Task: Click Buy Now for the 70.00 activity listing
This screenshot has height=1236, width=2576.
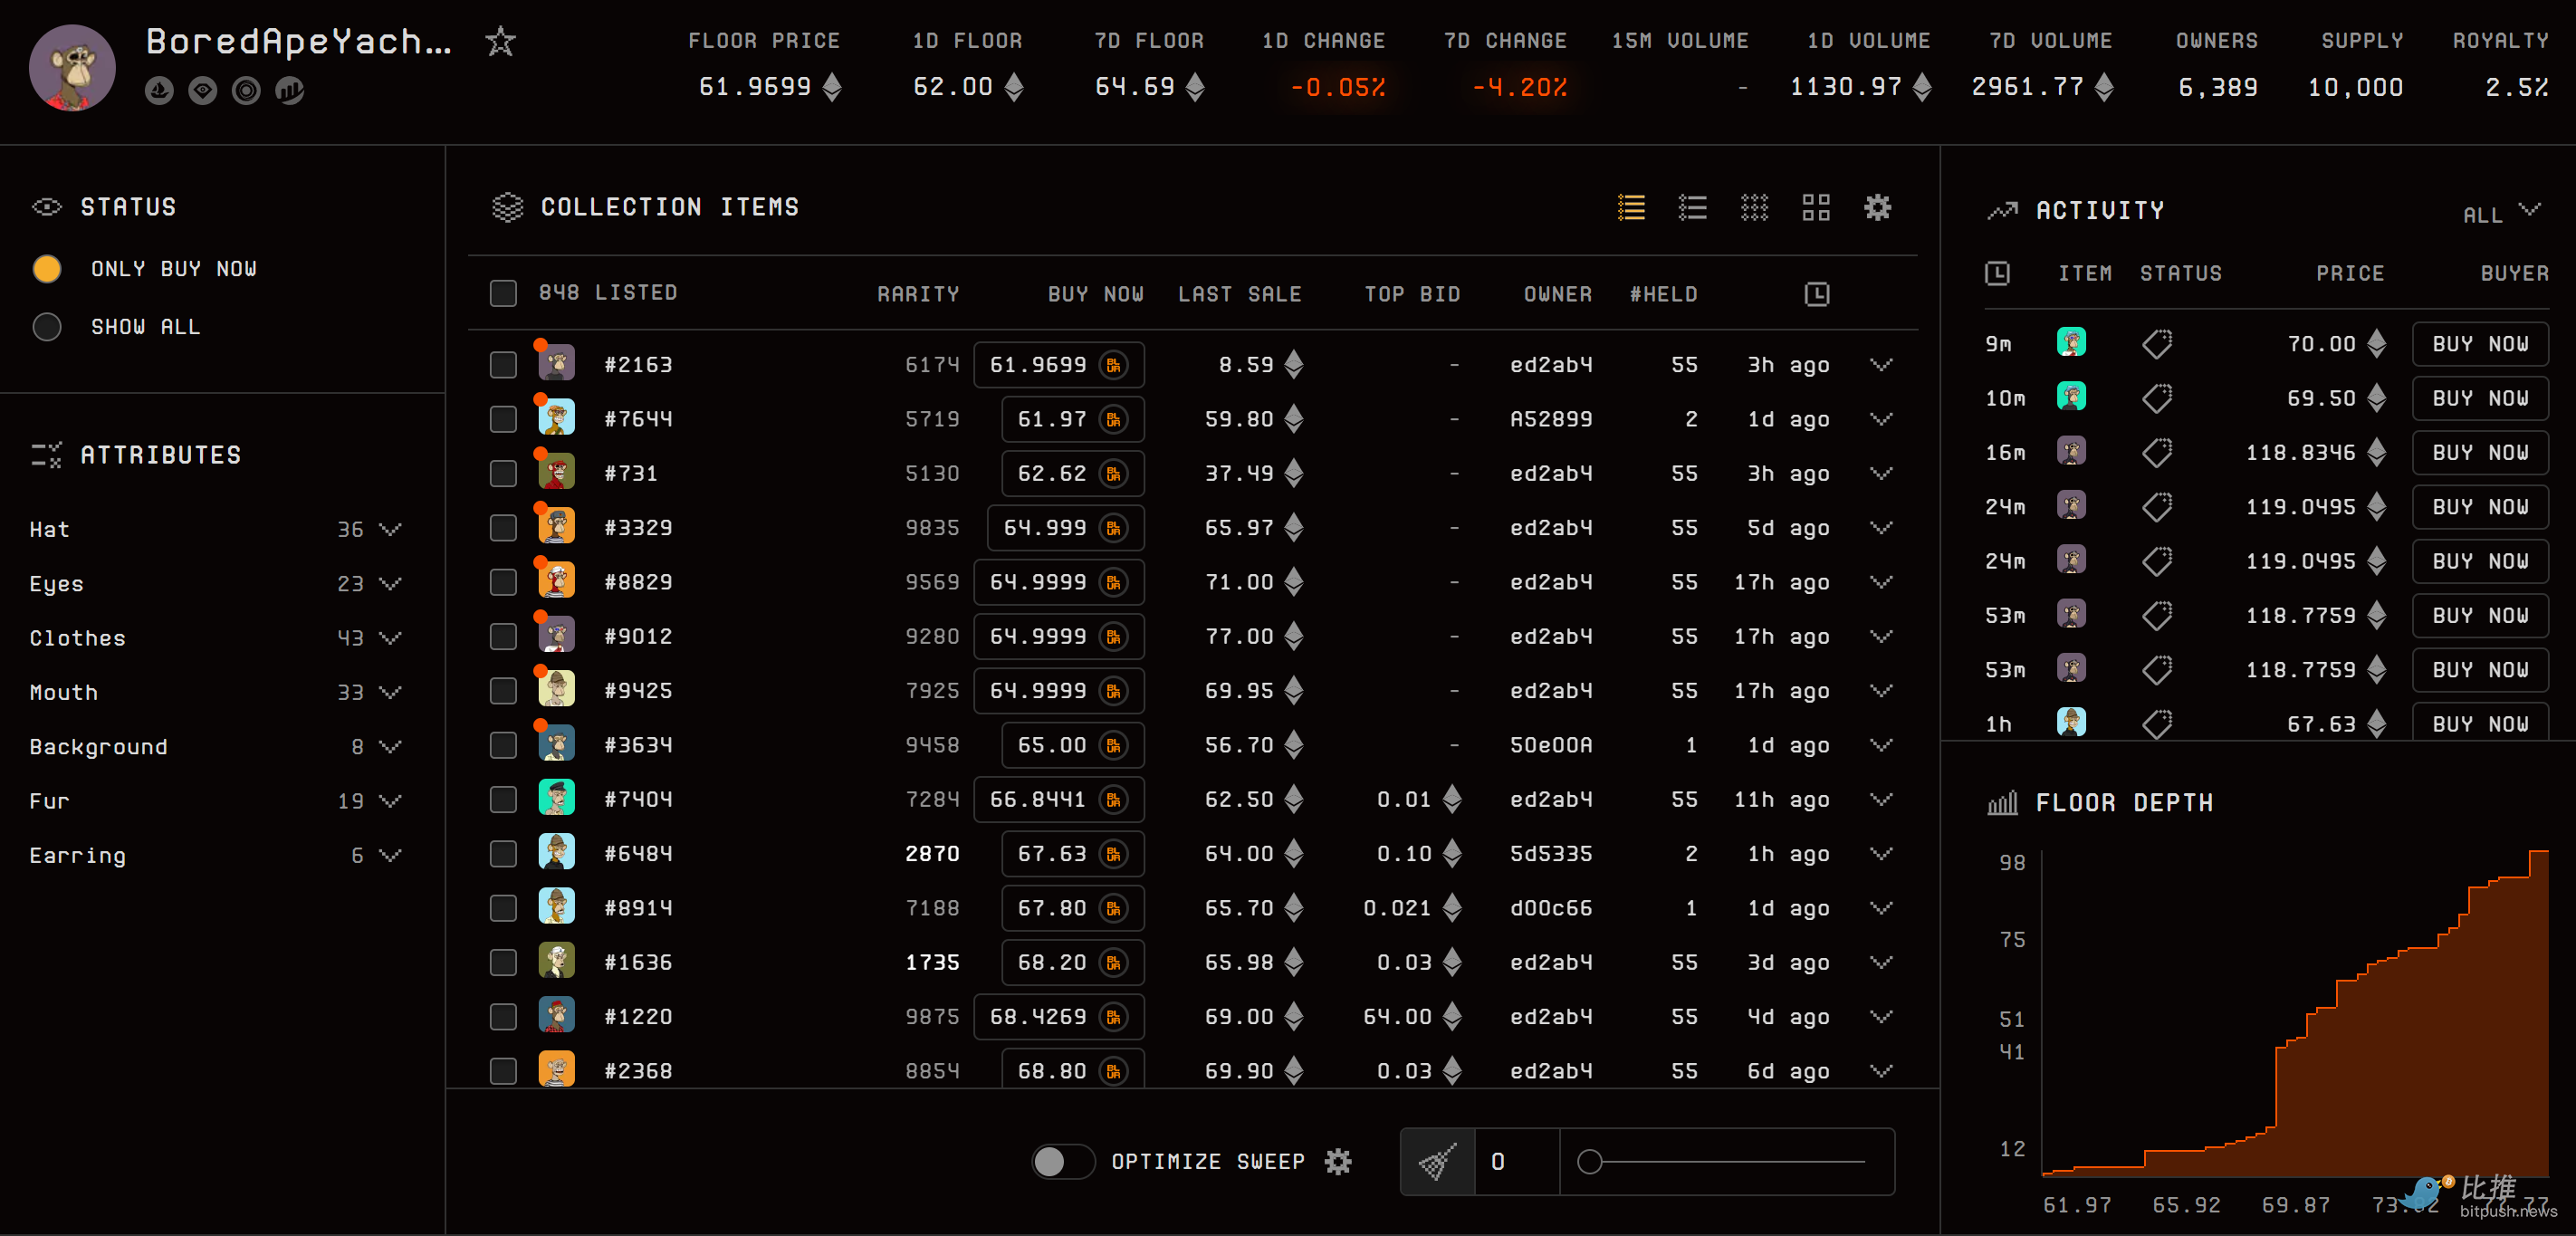Action: pos(2479,344)
